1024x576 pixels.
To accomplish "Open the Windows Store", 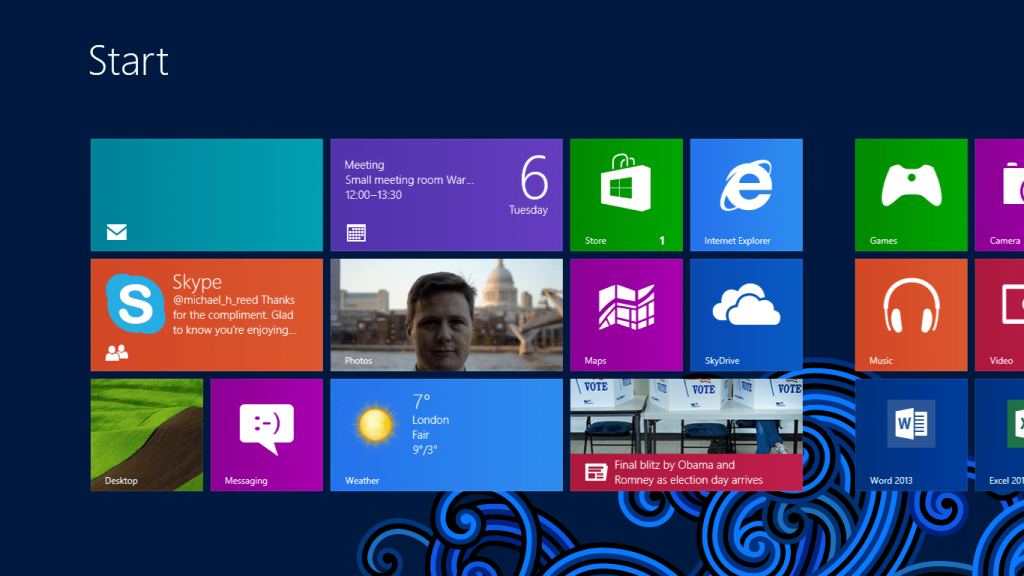I will click(626, 195).
